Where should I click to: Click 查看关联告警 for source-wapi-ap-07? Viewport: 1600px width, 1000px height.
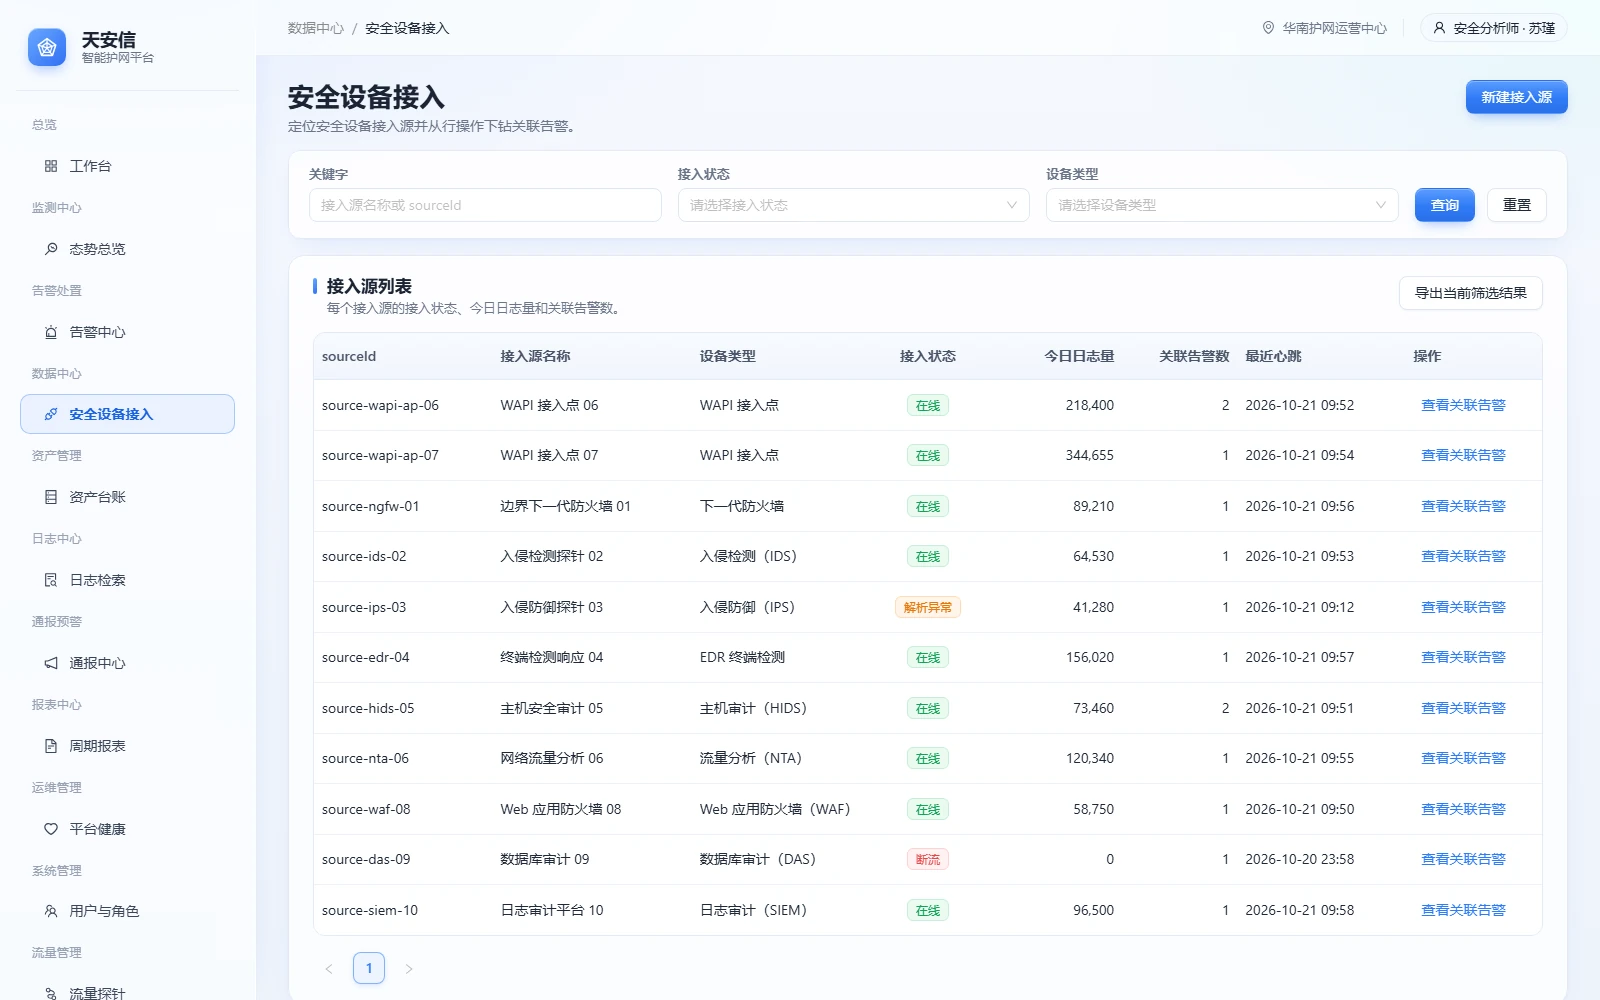pyautogui.click(x=1463, y=455)
